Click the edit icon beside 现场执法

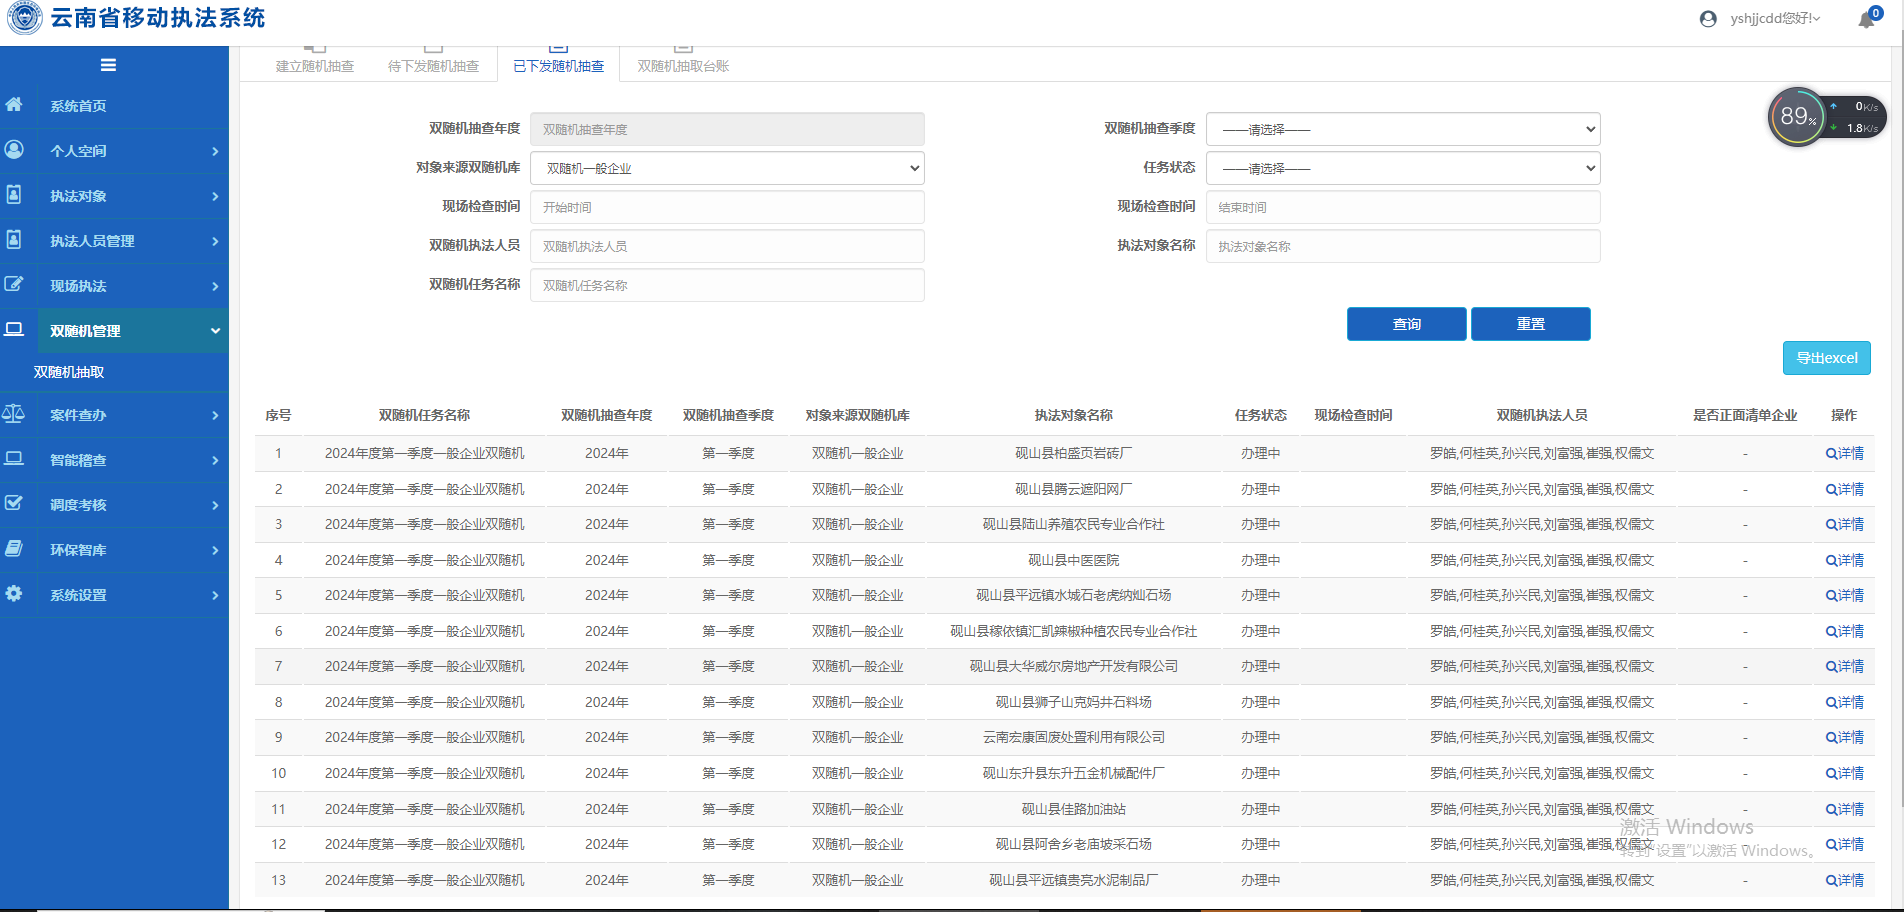click(14, 284)
